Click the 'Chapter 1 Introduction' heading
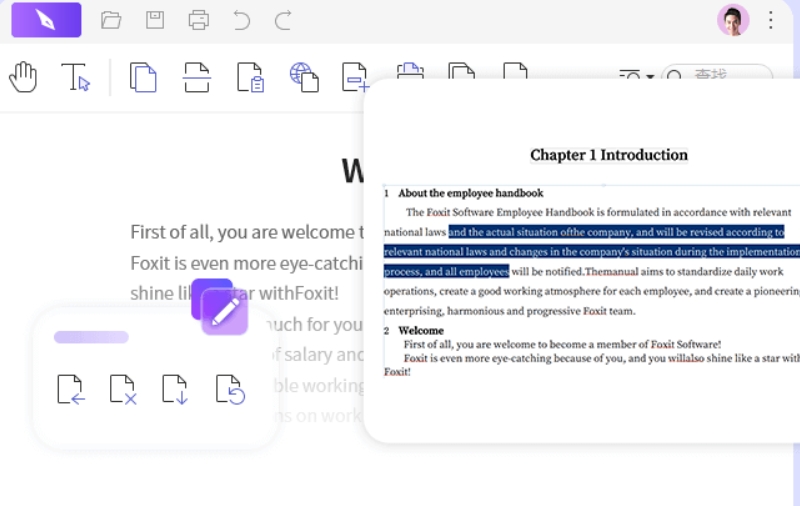The width and height of the screenshot is (800, 506). [609, 155]
